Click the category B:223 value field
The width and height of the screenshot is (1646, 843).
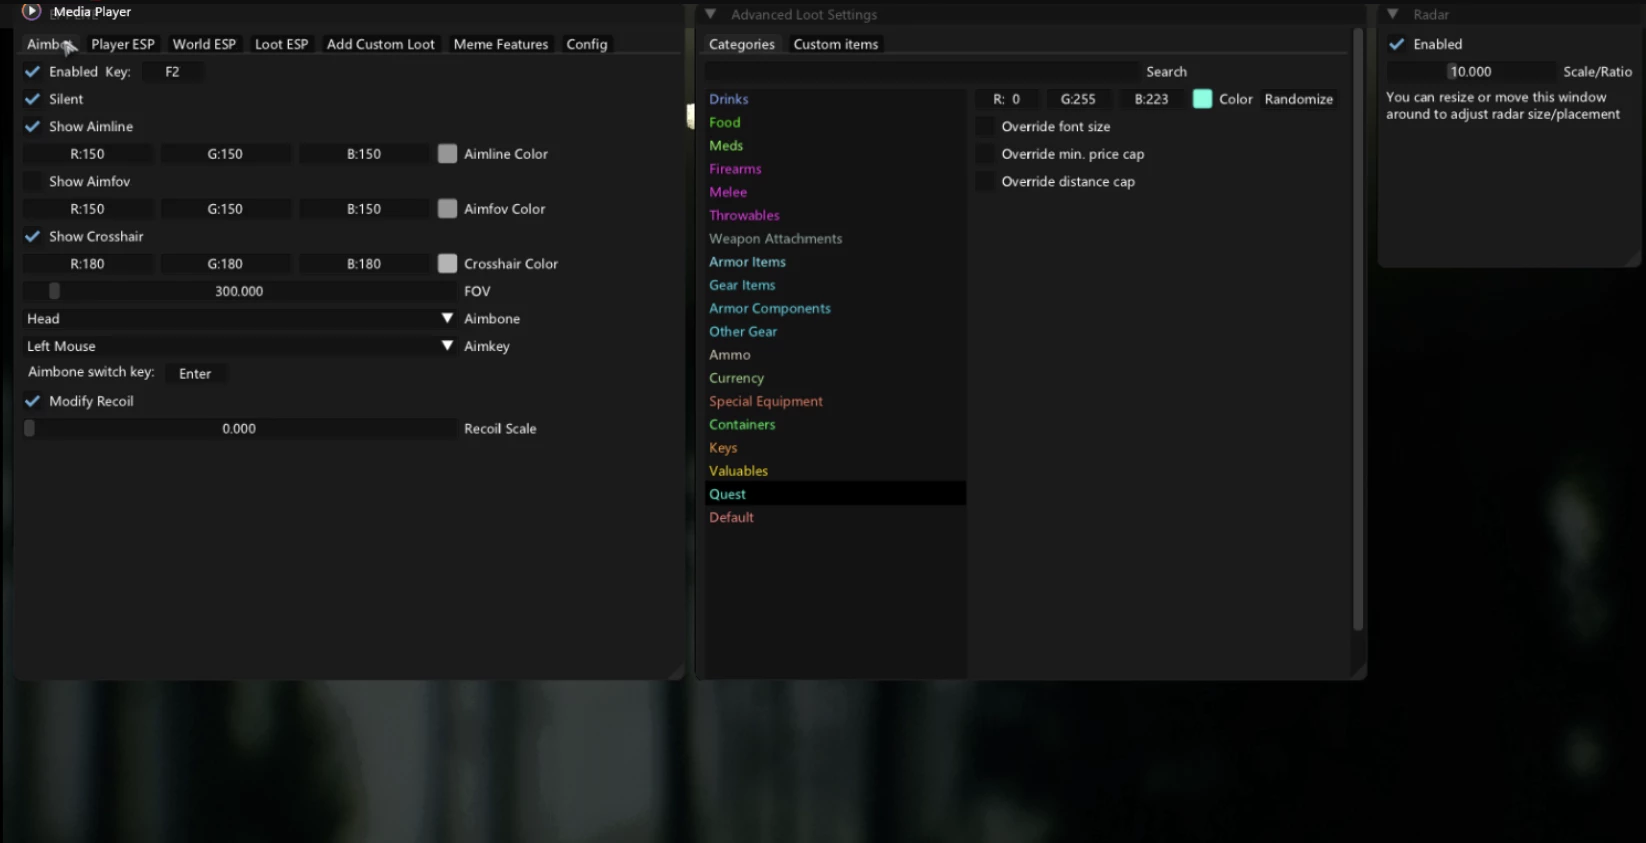[1151, 99]
